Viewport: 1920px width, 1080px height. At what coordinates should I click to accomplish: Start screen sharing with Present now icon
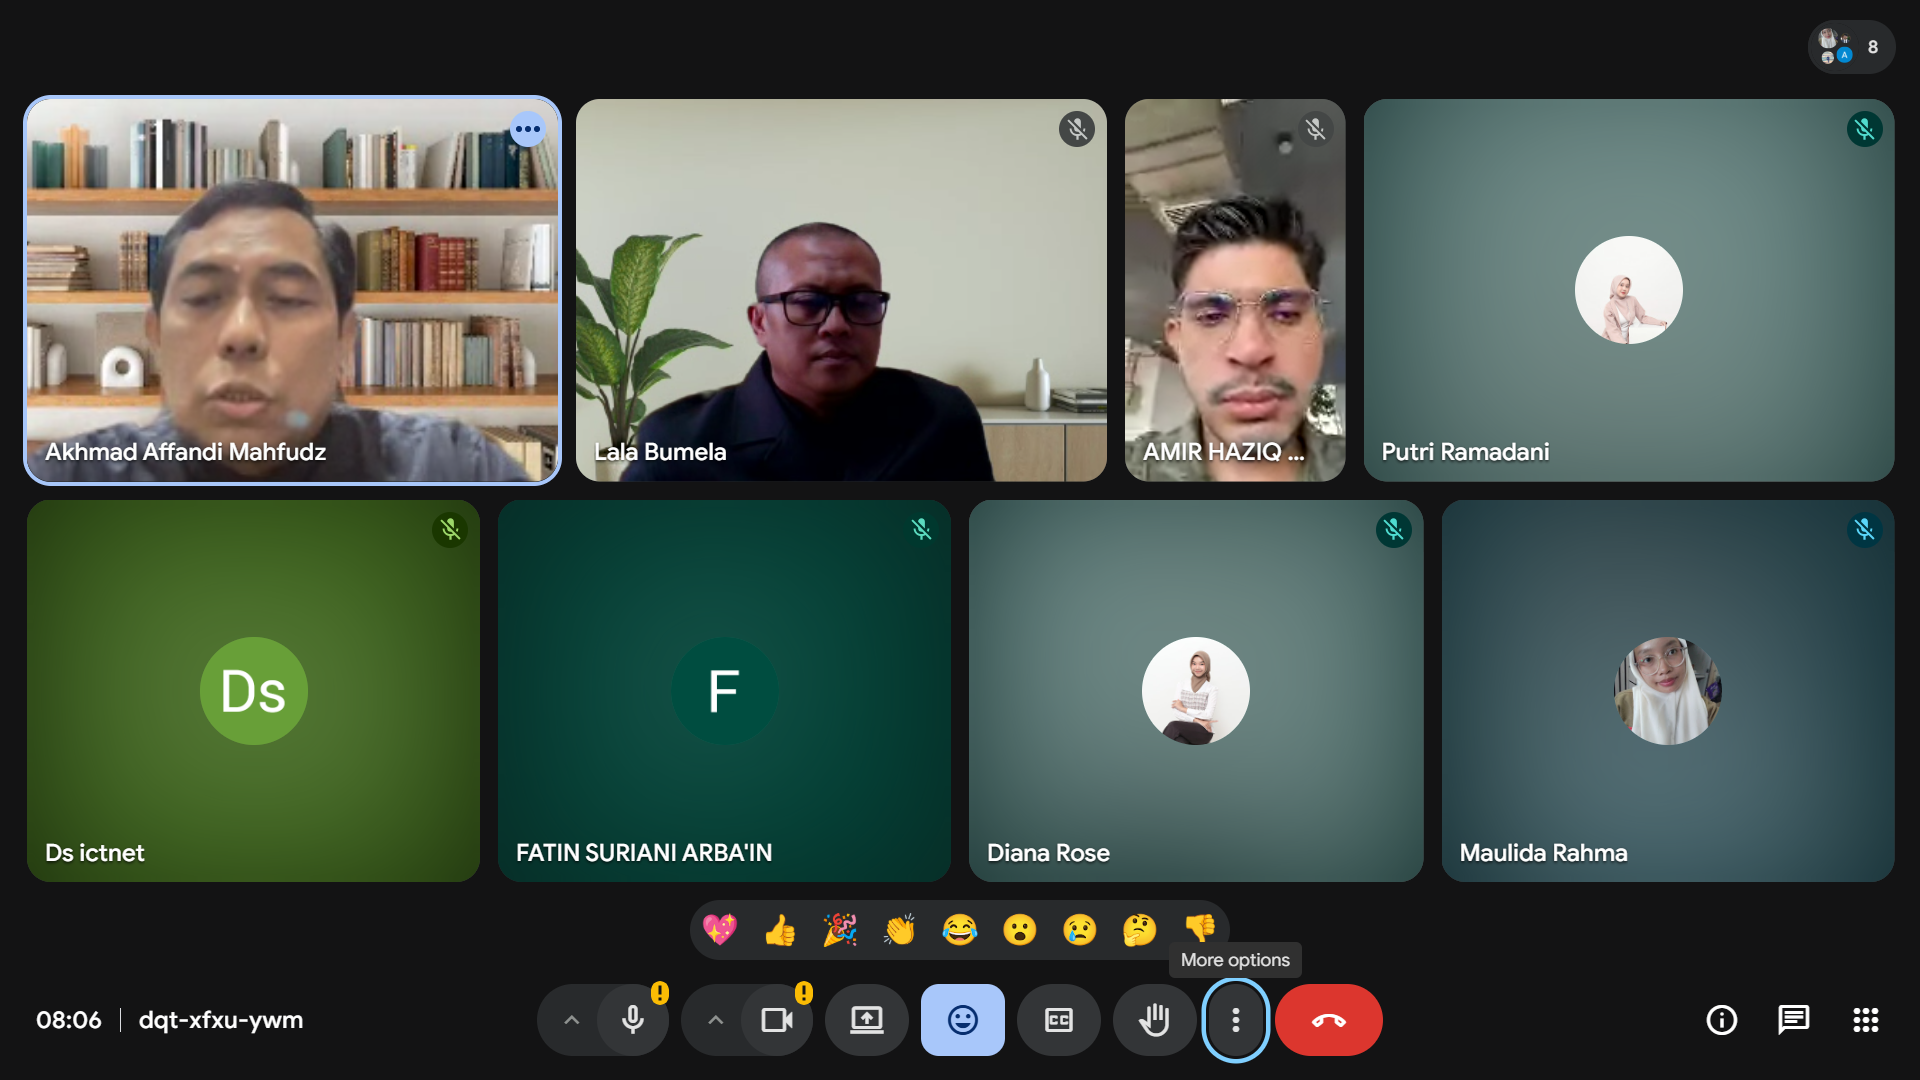click(x=866, y=1020)
